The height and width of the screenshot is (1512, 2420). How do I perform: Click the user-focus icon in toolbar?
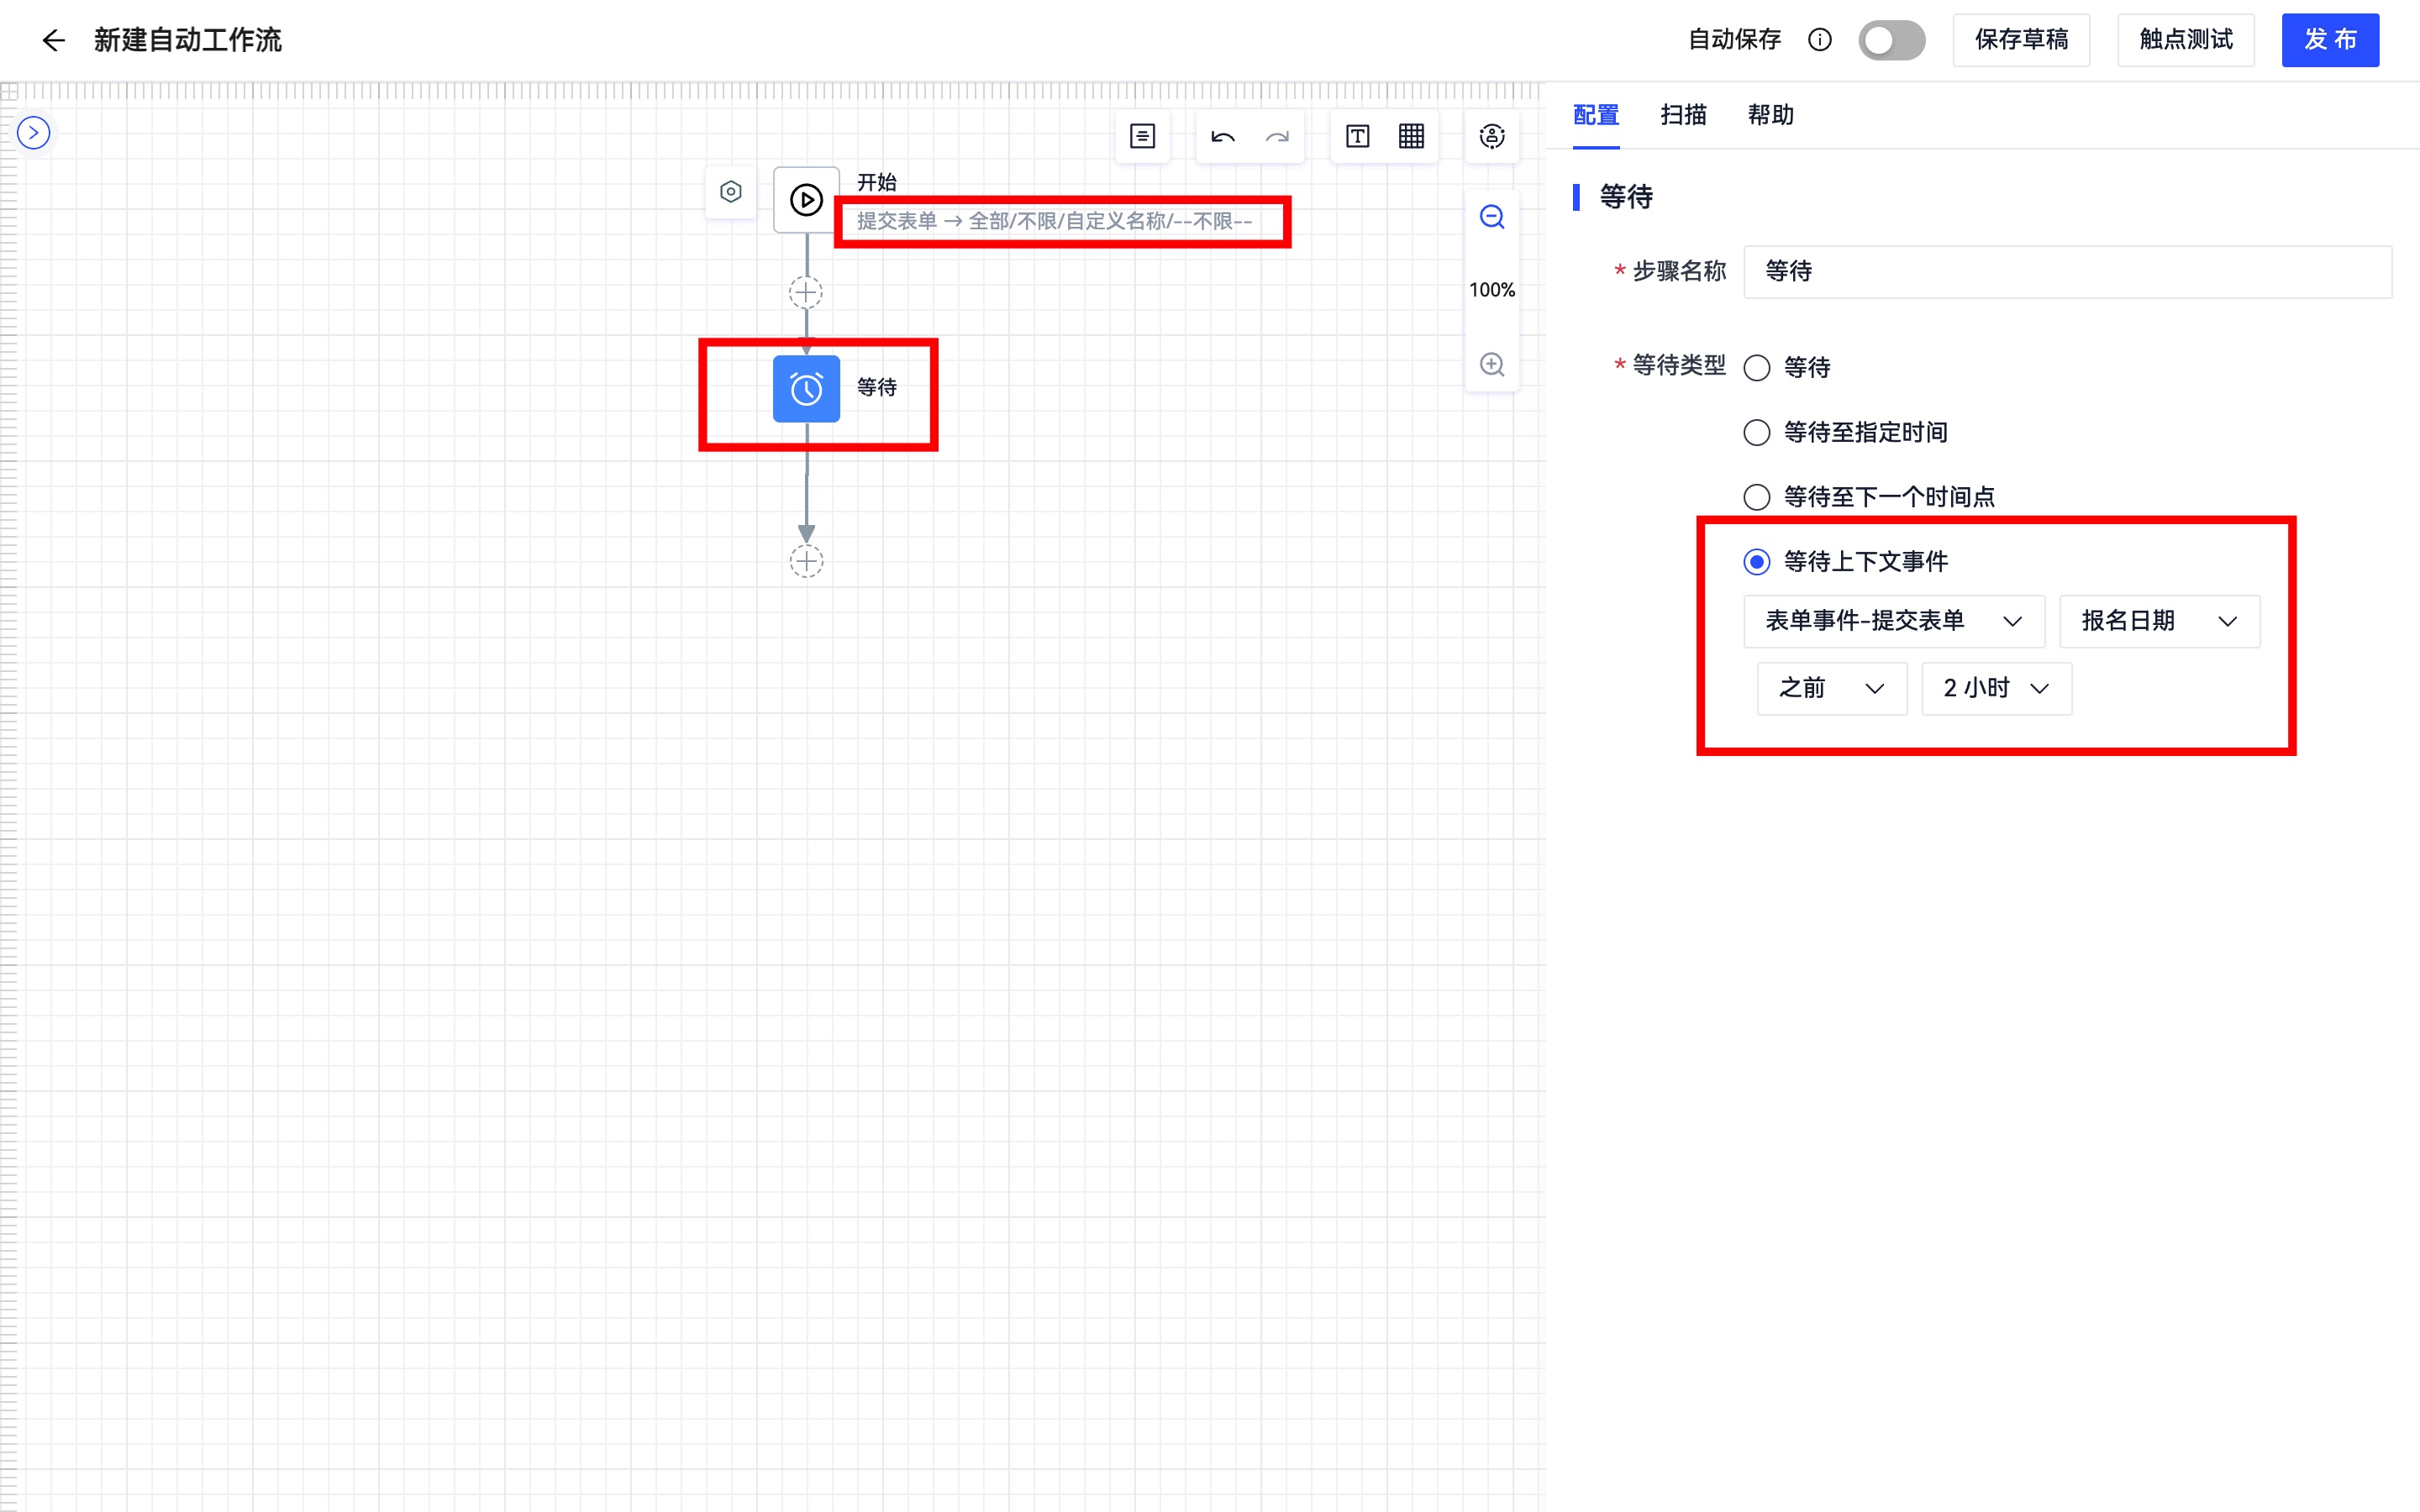1491,136
